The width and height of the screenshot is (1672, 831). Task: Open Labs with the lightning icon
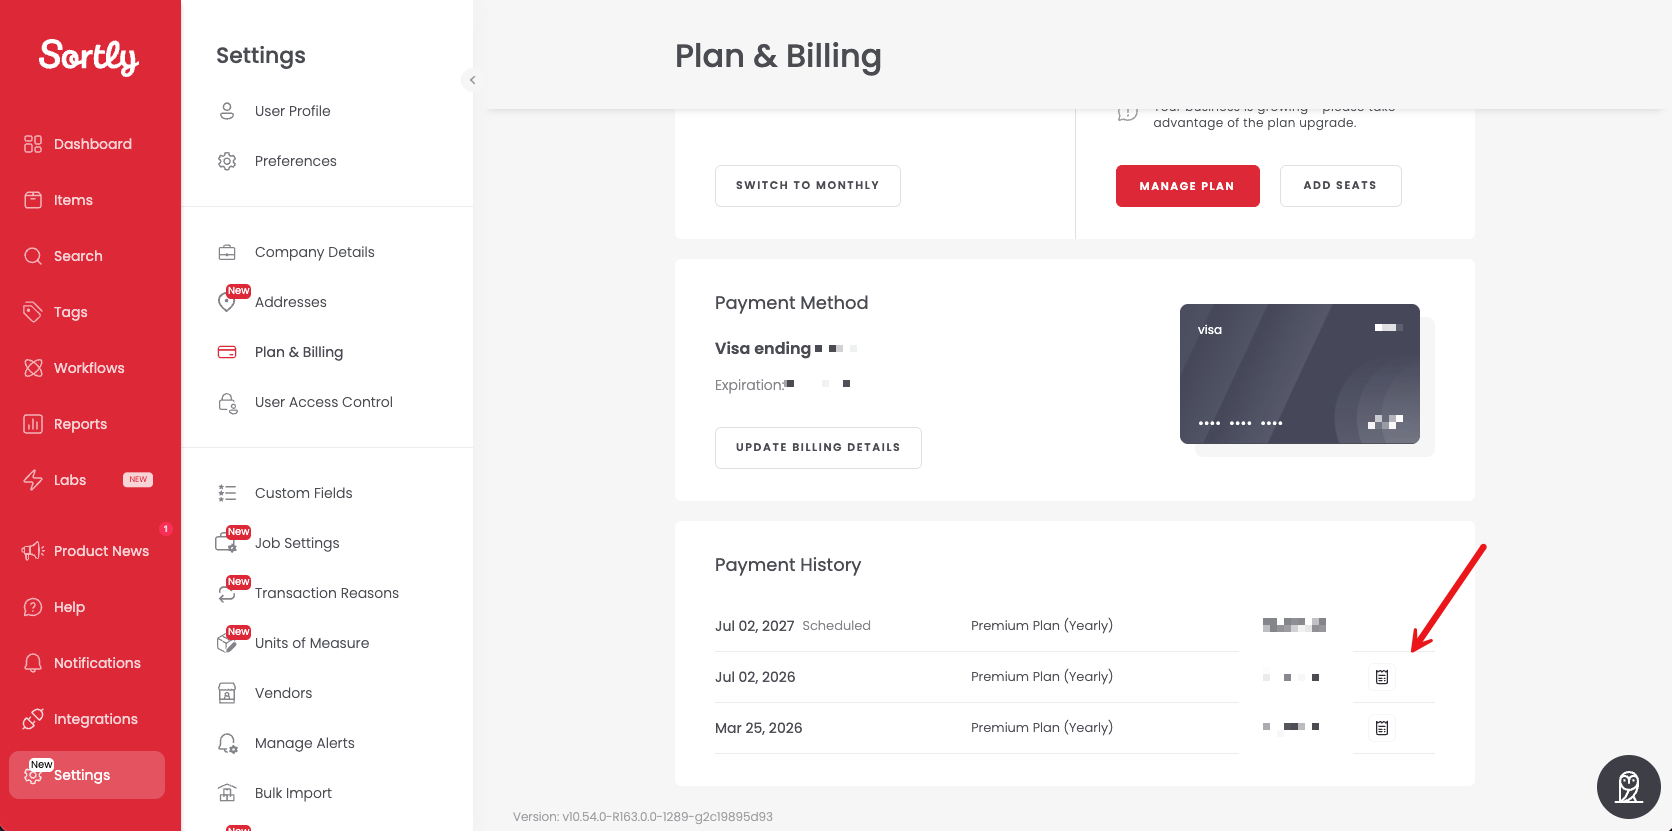(x=88, y=480)
